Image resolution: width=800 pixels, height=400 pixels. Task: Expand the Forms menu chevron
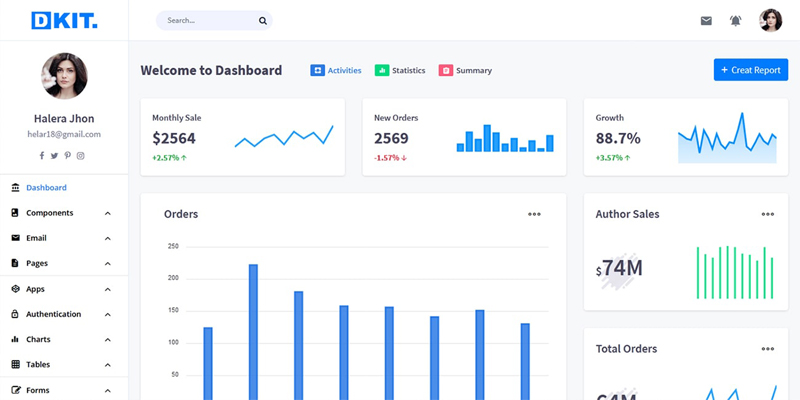click(108, 390)
